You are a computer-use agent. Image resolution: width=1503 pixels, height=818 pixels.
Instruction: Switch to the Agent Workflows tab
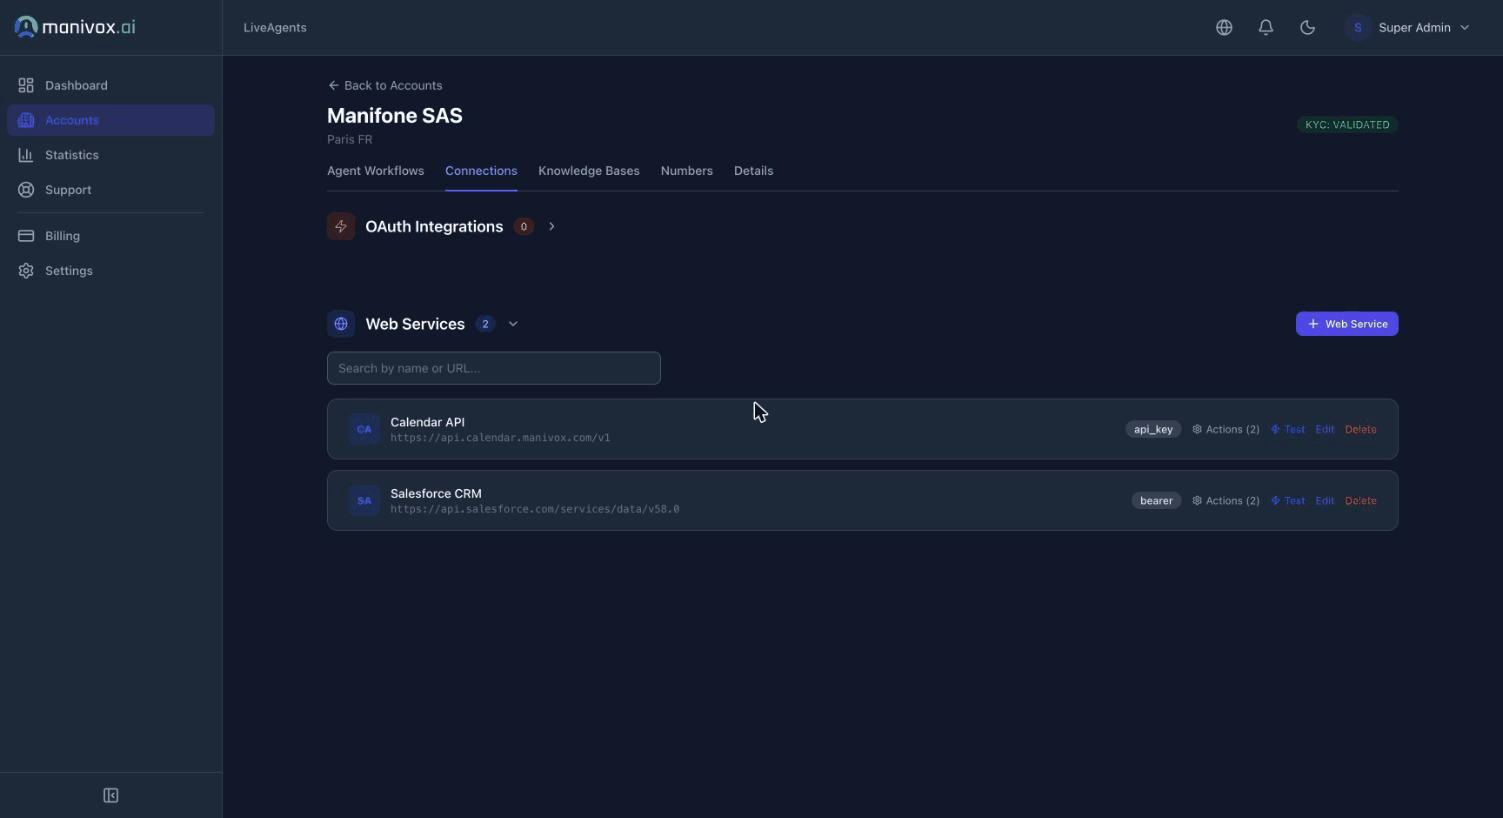click(375, 171)
